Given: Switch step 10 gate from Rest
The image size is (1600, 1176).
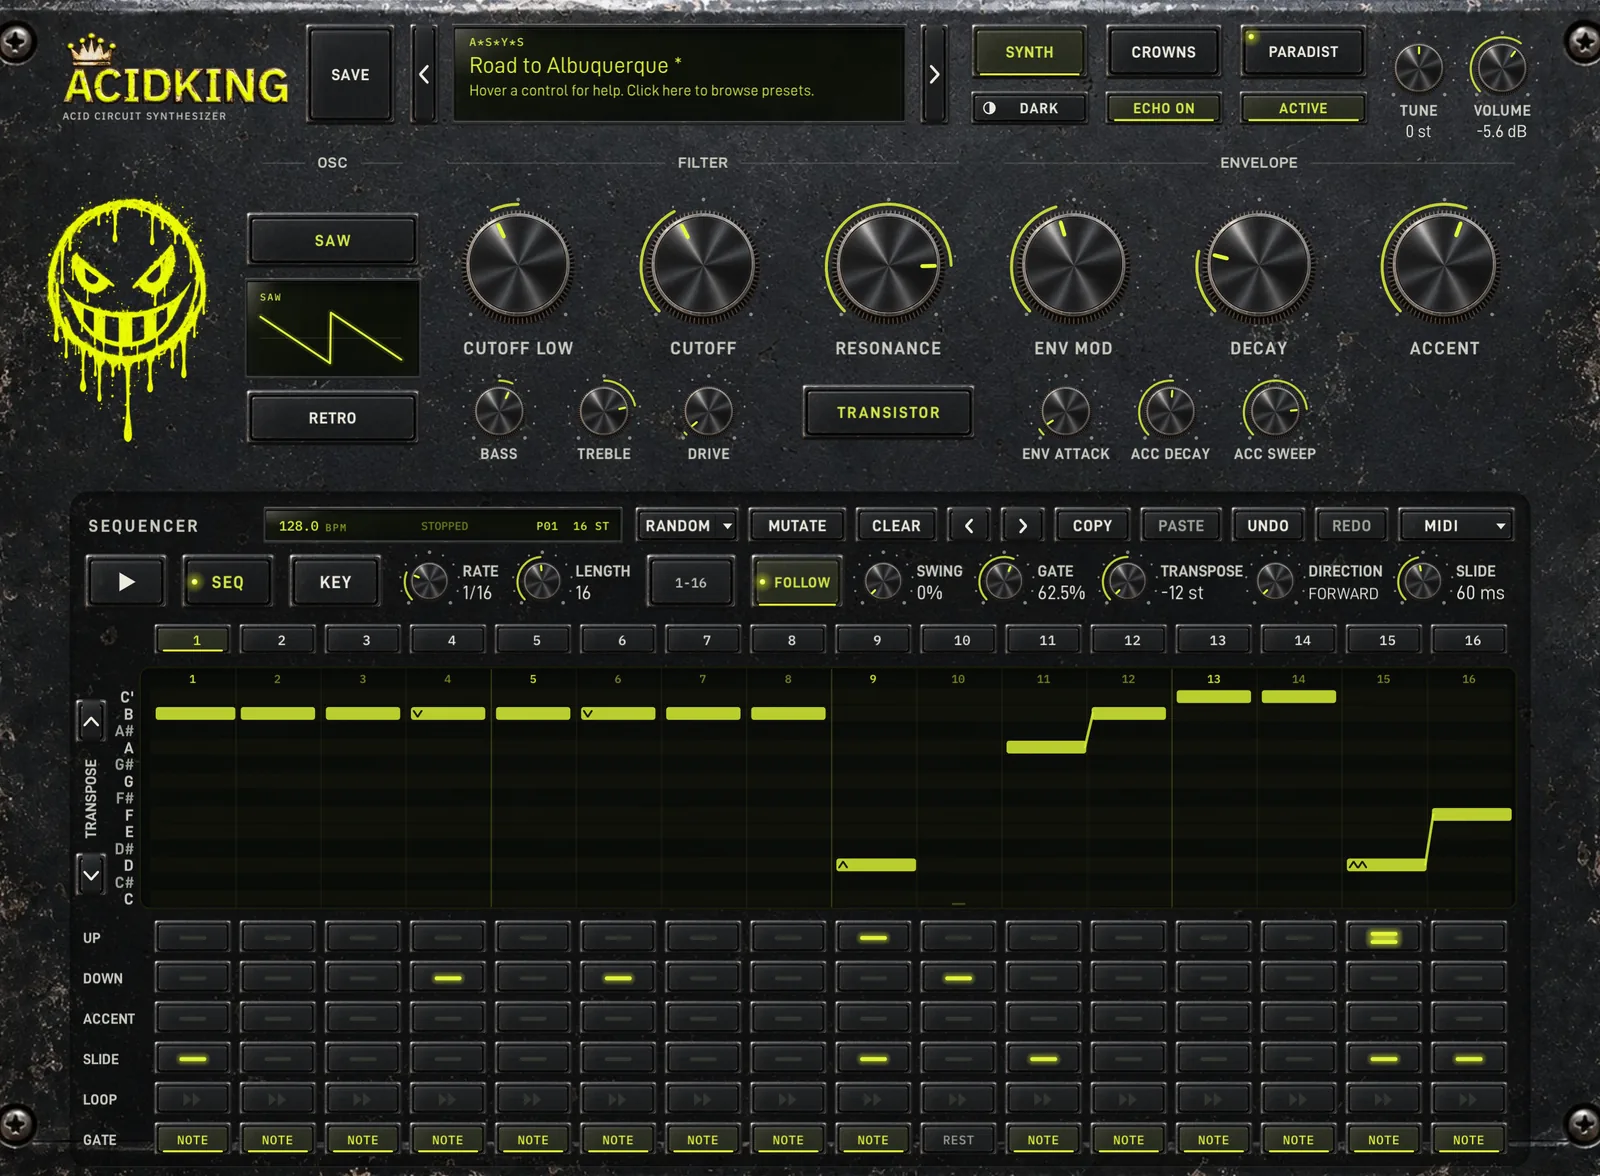Looking at the screenshot, I should [958, 1140].
